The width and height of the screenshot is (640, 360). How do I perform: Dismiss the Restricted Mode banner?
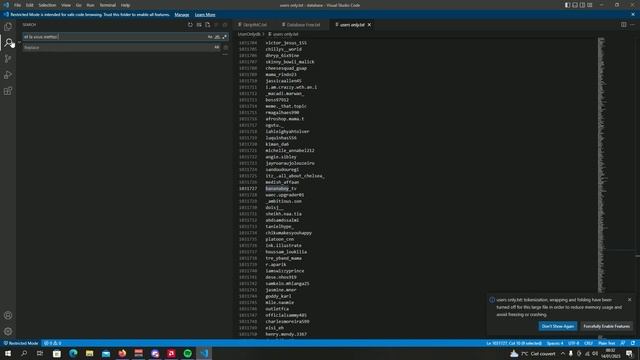pyautogui.click(x=633, y=14)
